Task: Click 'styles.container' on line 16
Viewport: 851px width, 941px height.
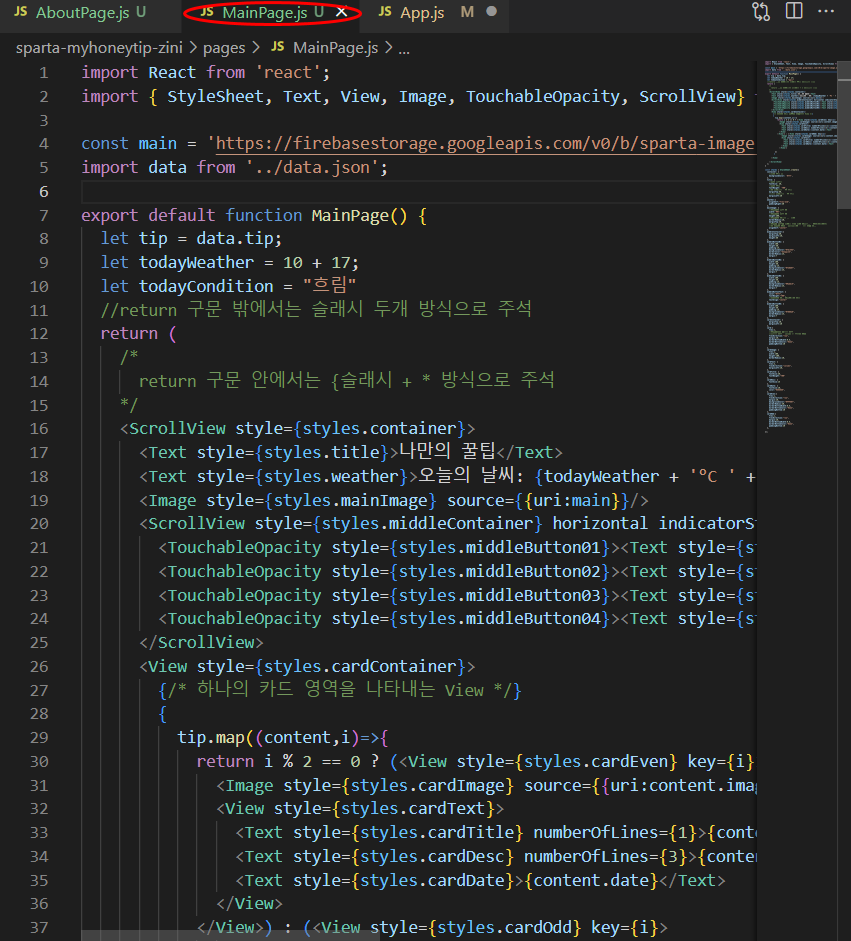Action: pyautogui.click(x=379, y=428)
